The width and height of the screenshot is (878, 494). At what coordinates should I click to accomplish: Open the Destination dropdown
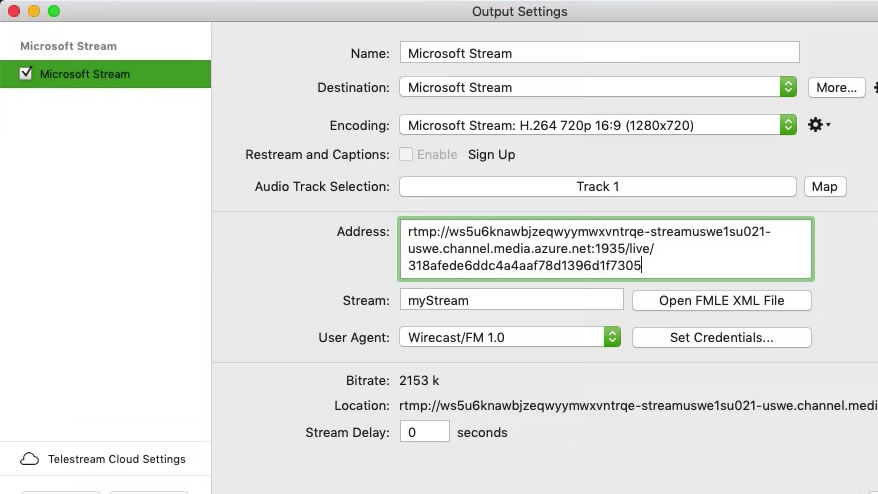point(598,87)
